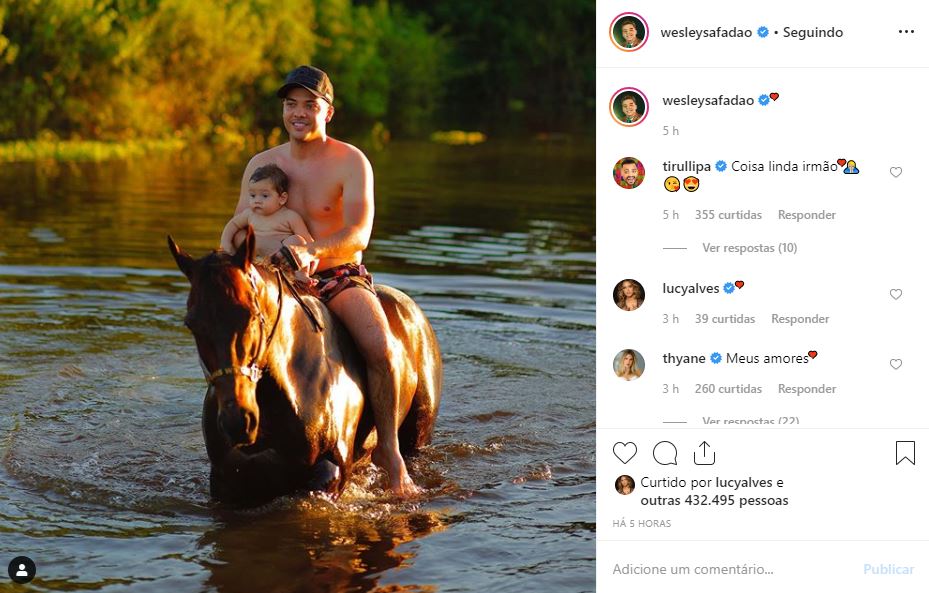
Task: Like tirullipa's comment
Action: (x=896, y=173)
